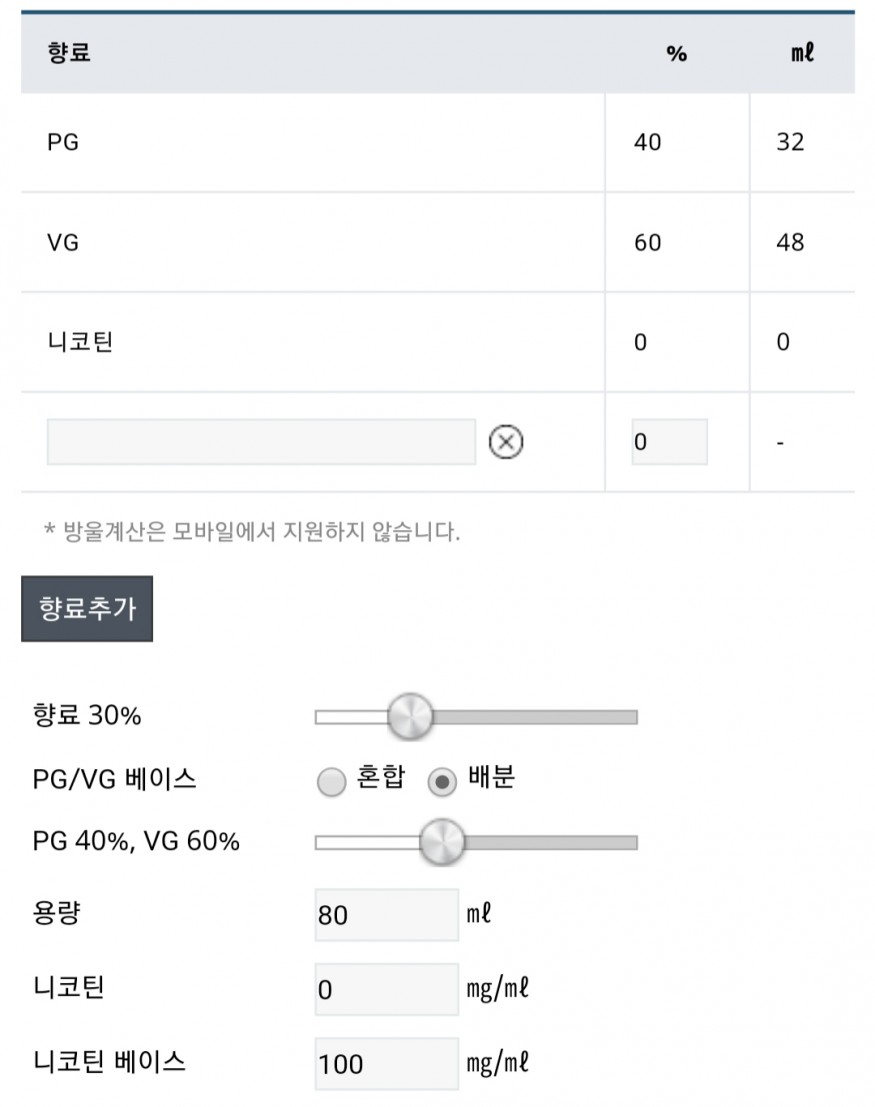Click the 향료 column header
This screenshot has width=875, height=1107.
pos(69,52)
